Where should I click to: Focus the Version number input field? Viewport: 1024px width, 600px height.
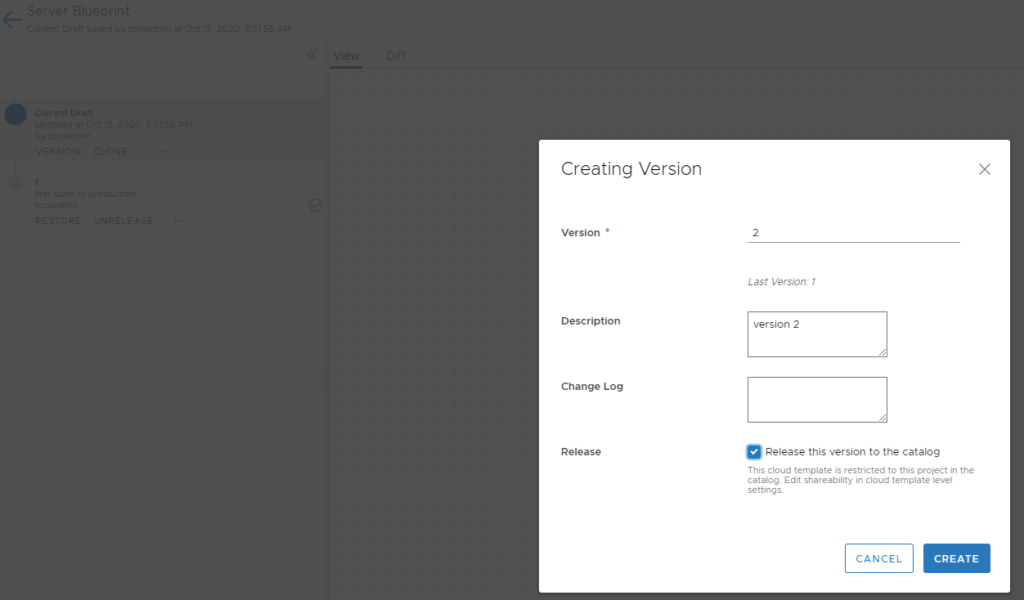click(854, 232)
